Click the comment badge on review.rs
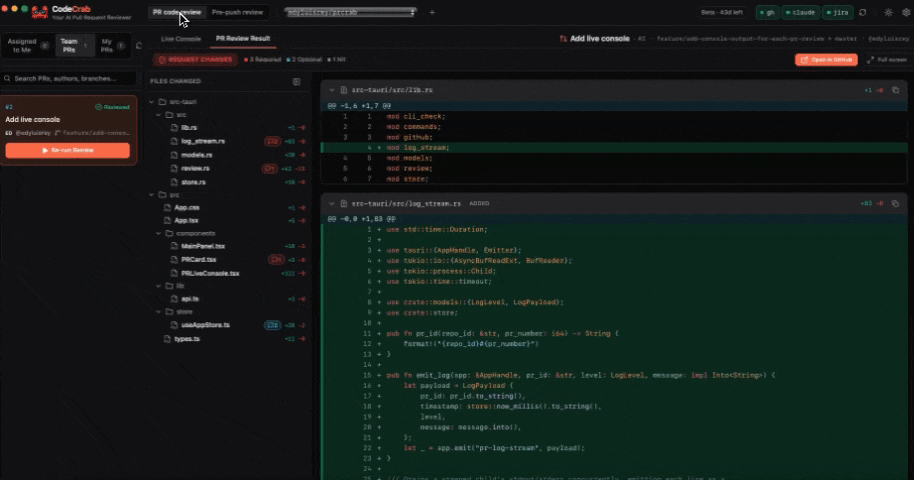 [x=269, y=169]
